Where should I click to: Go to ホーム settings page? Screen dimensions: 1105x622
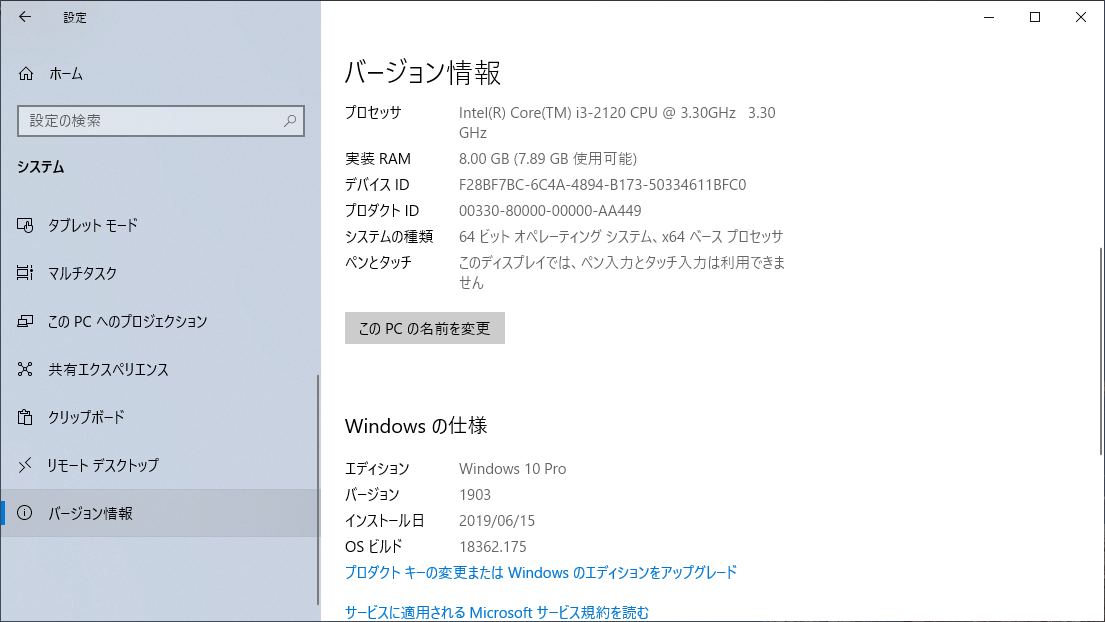(x=65, y=74)
